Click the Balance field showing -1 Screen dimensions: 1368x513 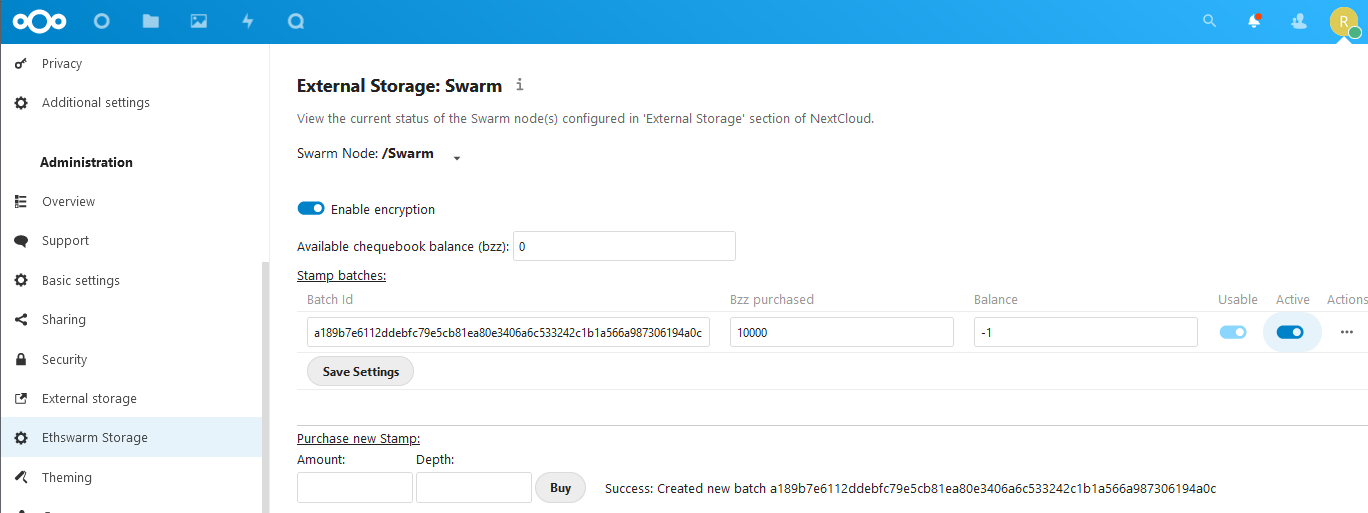[x=1086, y=332]
